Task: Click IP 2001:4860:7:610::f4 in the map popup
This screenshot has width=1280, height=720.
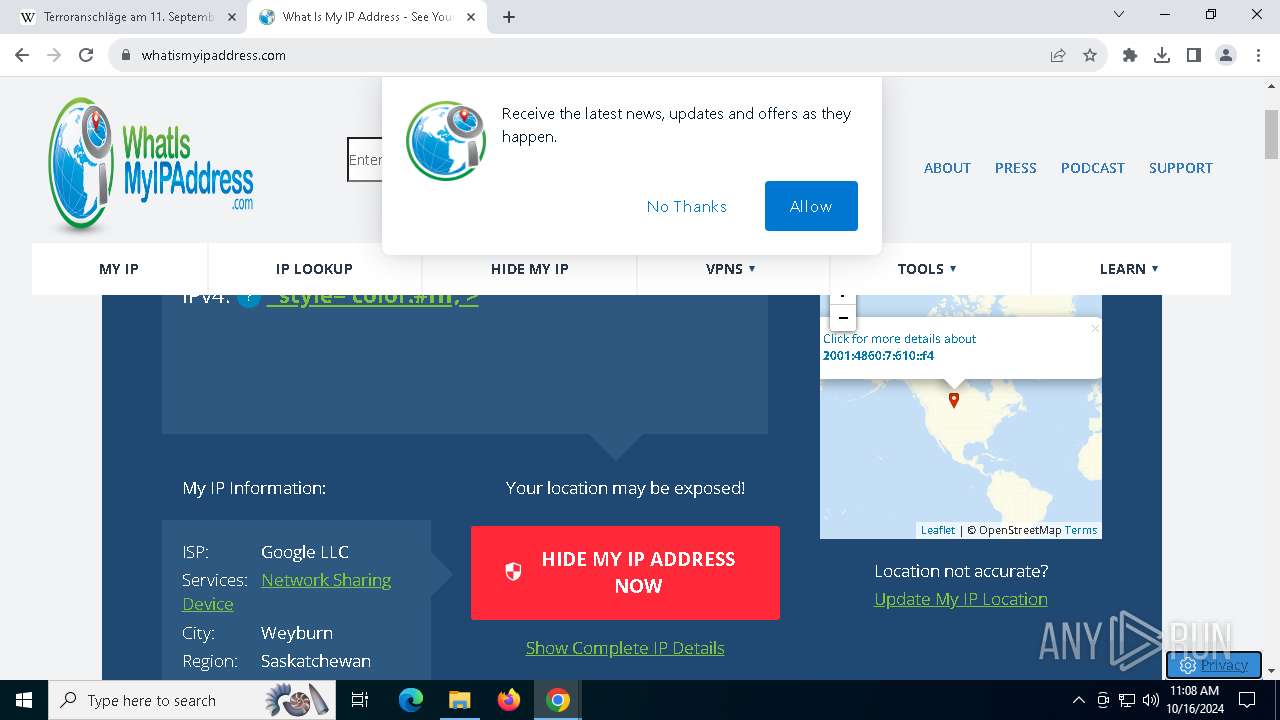Action: point(878,355)
